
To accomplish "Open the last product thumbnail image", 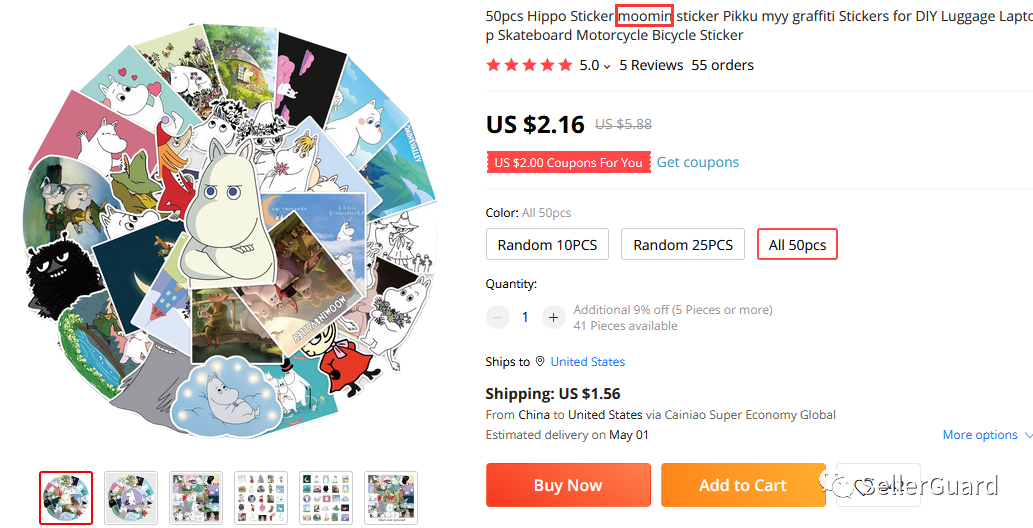I will [x=391, y=498].
